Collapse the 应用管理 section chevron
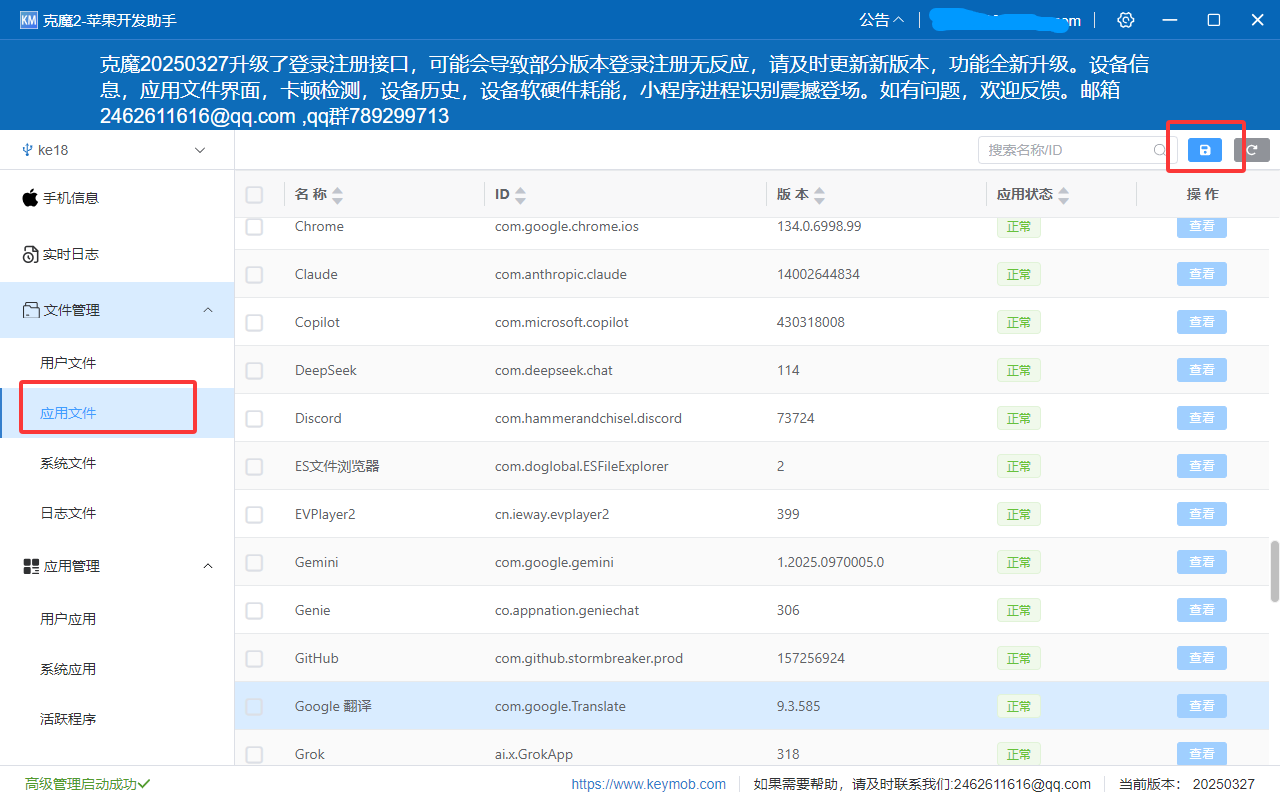 [x=208, y=565]
